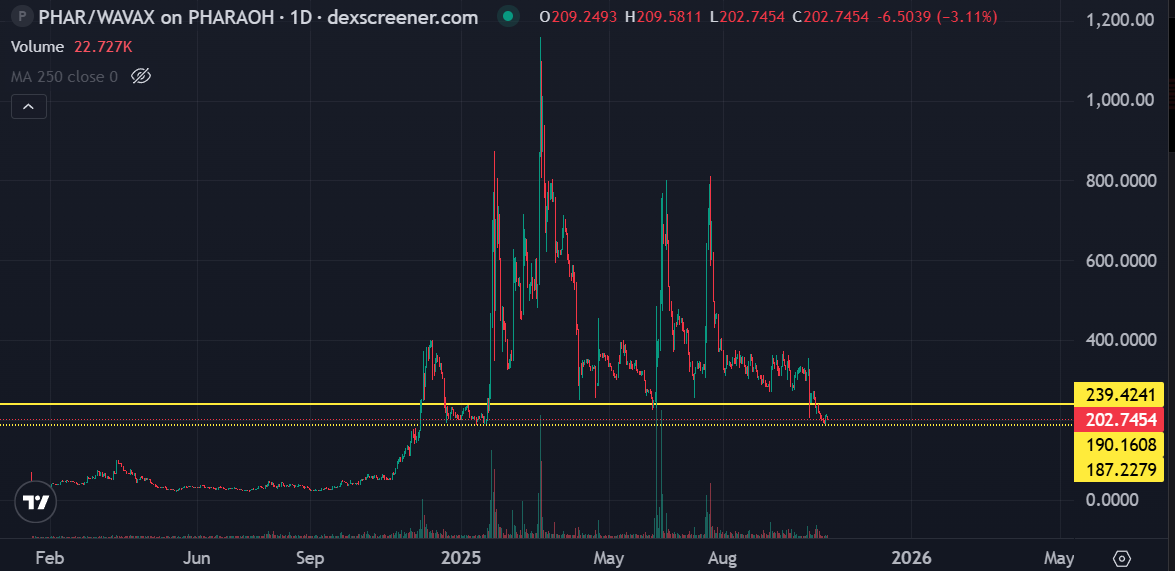Click the round P token icon

pyautogui.click(x=19, y=16)
